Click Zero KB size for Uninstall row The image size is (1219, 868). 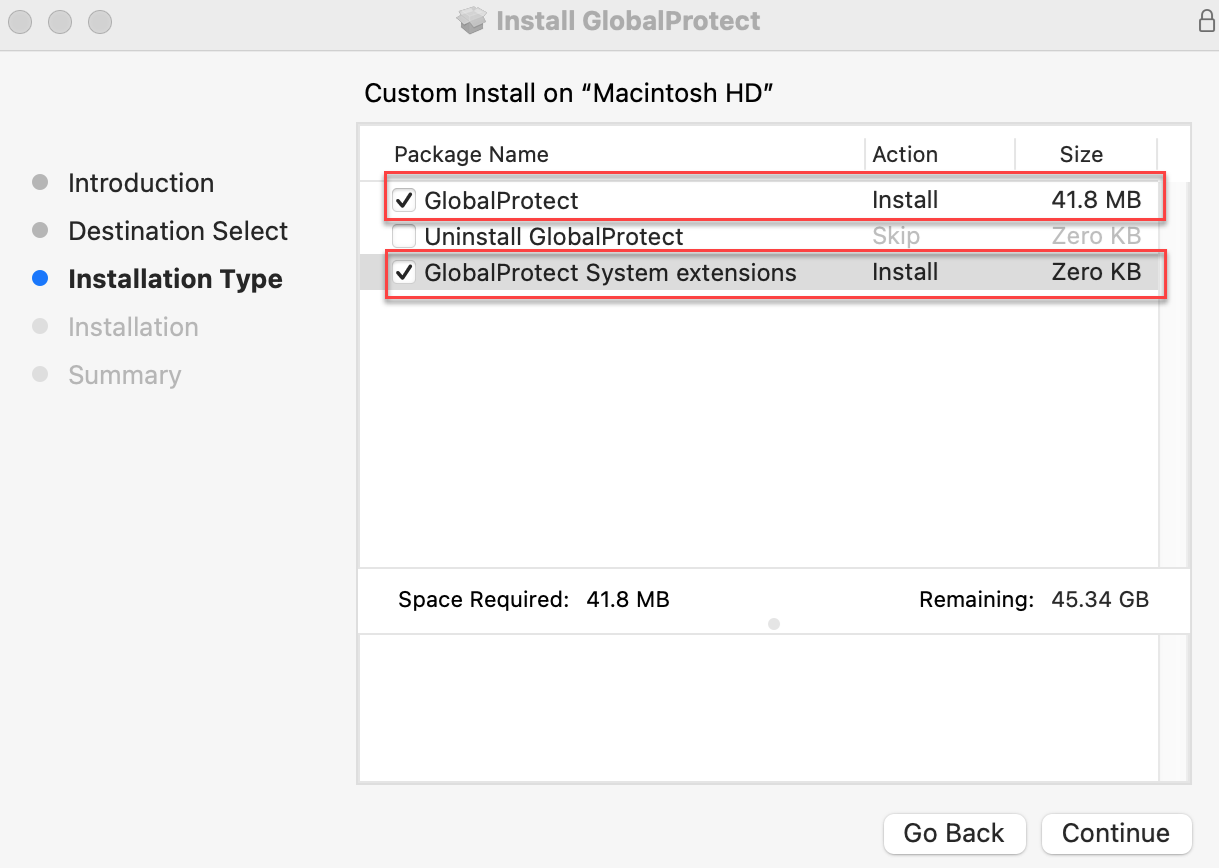[x=1096, y=237]
